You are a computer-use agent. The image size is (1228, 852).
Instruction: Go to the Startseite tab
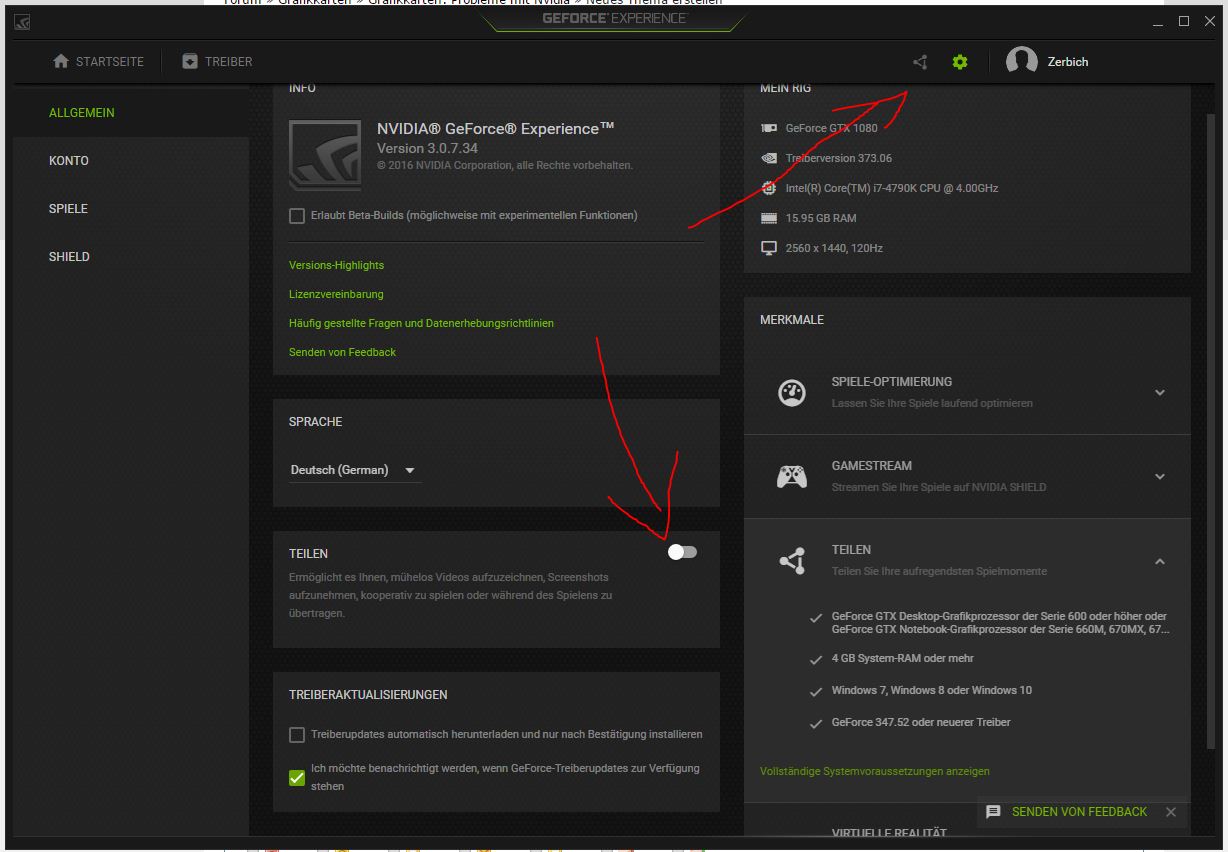(98, 62)
